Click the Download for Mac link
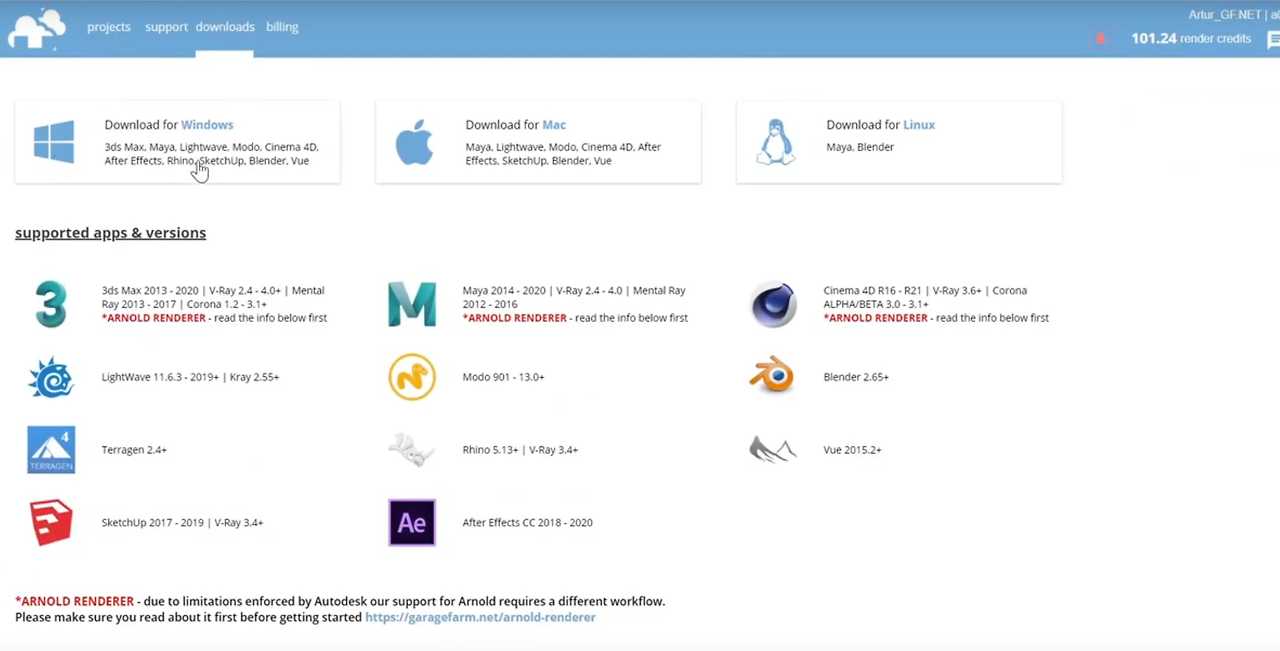Image resolution: width=1280 pixels, height=651 pixels. [515, 125]
